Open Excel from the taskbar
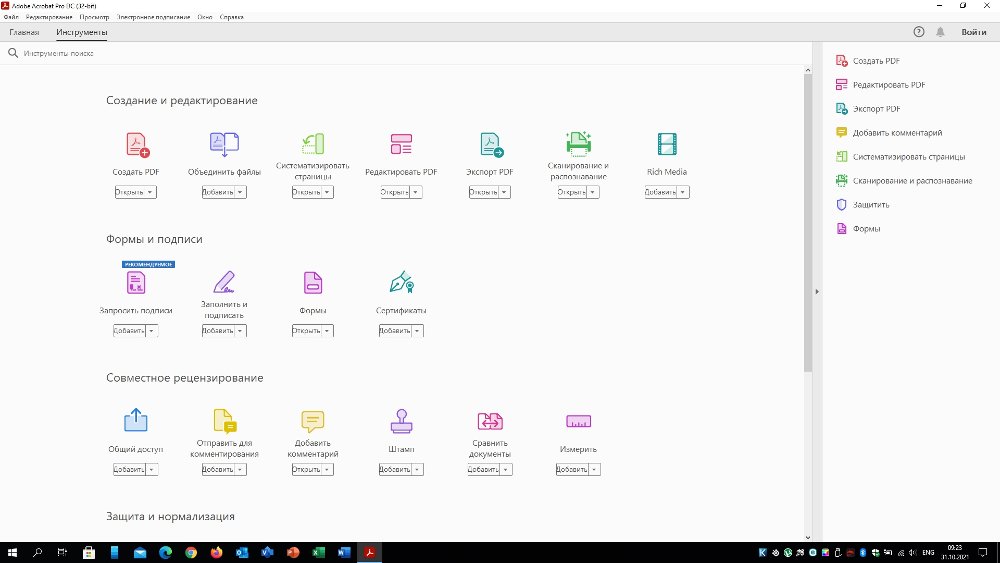 [x=318, y=552]
